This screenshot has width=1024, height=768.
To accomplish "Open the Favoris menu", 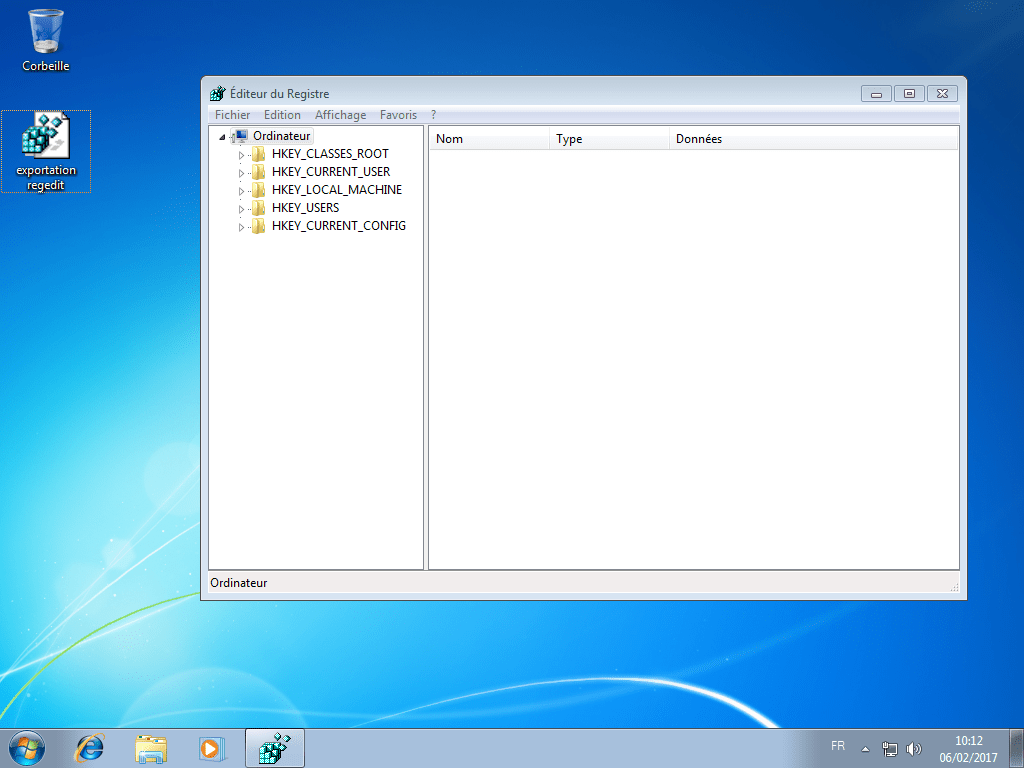I will (398, 114).
